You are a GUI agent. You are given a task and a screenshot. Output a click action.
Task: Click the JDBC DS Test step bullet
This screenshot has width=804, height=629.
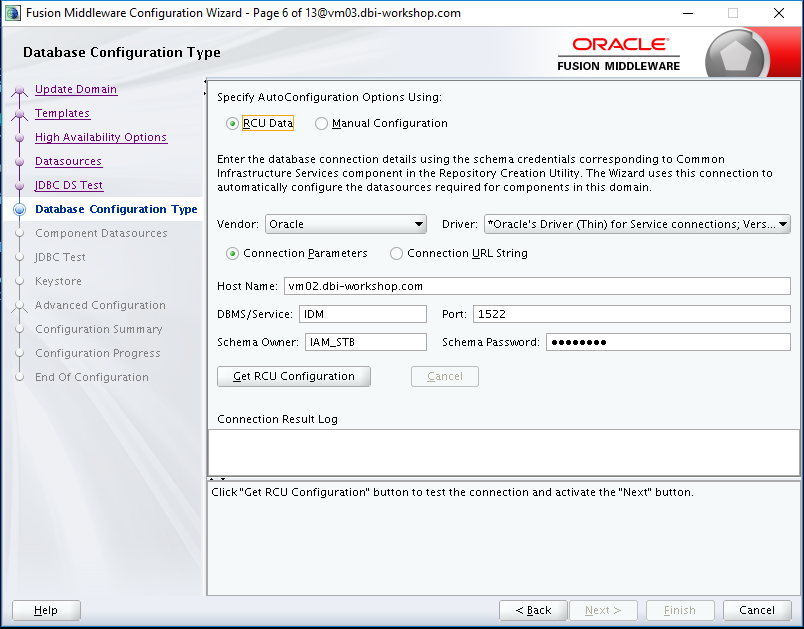point(19,186)
